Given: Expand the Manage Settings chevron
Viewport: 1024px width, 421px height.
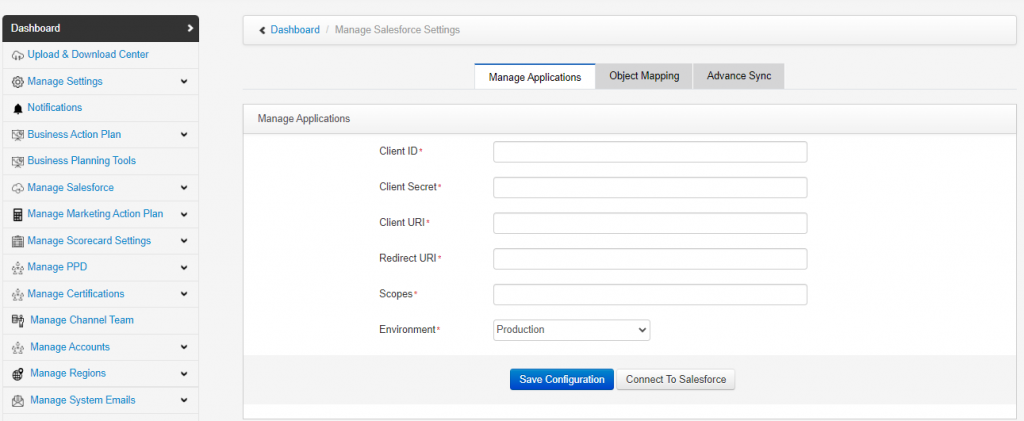Looking at the screenshot, I should point(184,82).
